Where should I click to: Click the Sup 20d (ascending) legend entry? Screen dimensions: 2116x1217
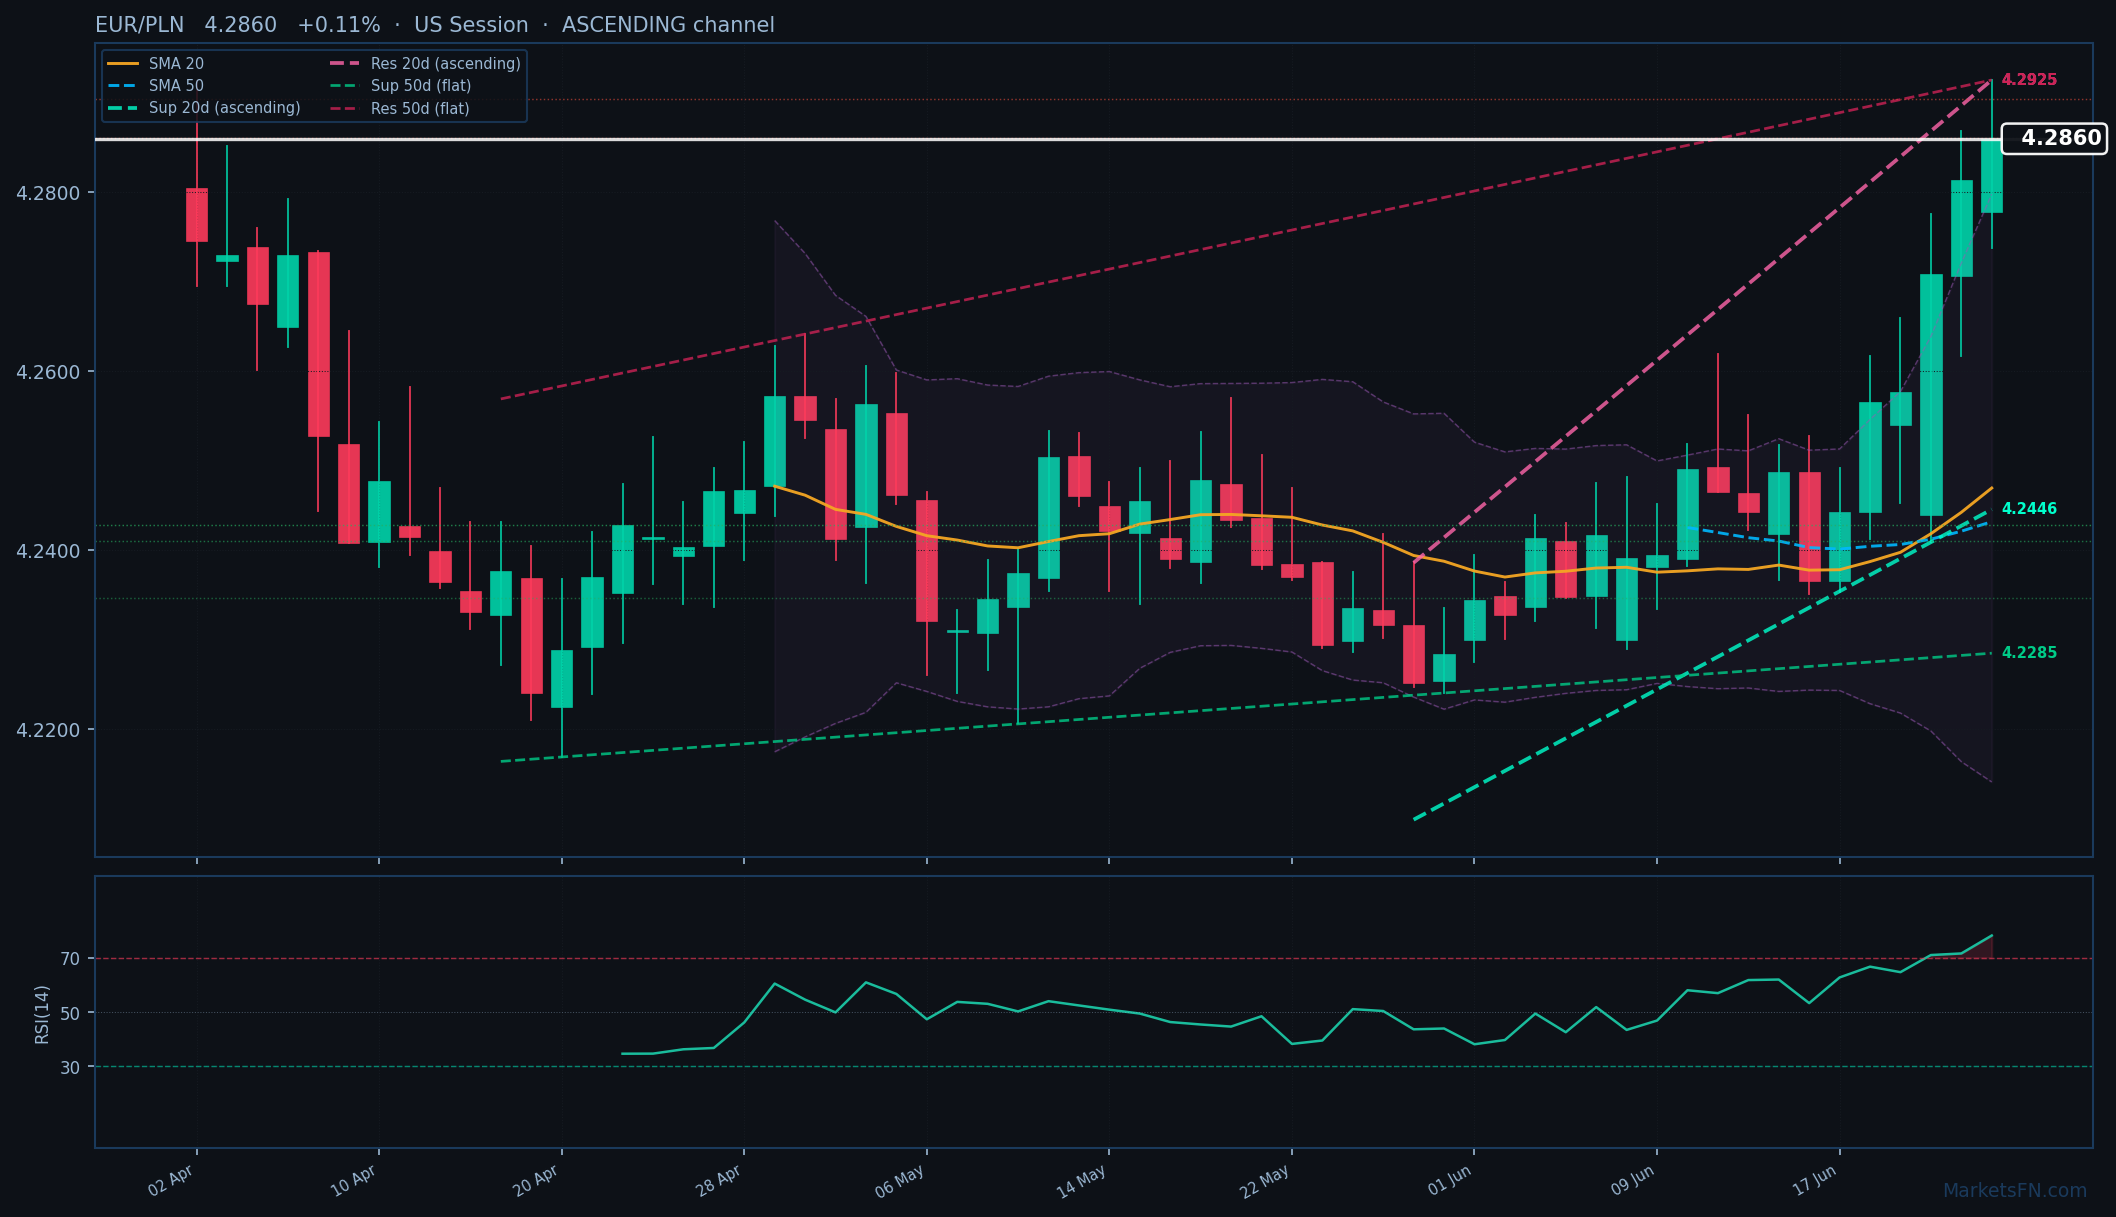tap(204, 108)
